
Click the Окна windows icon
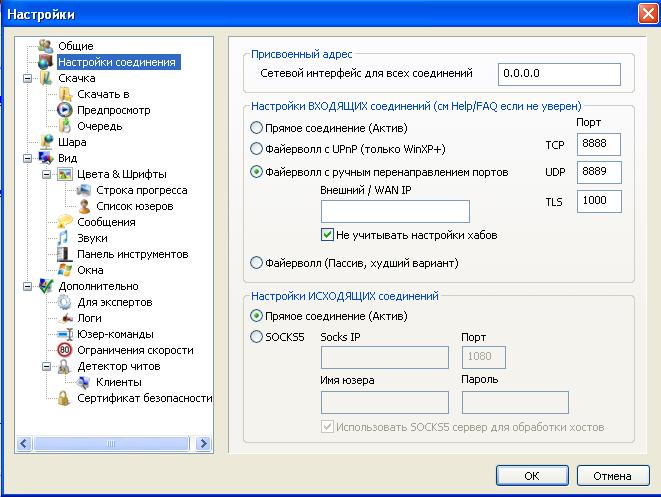click(65, 270)
